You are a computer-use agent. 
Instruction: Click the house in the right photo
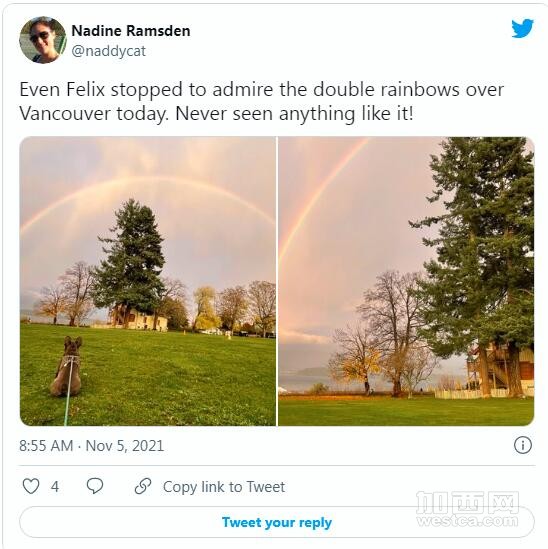tap(500, 368)
